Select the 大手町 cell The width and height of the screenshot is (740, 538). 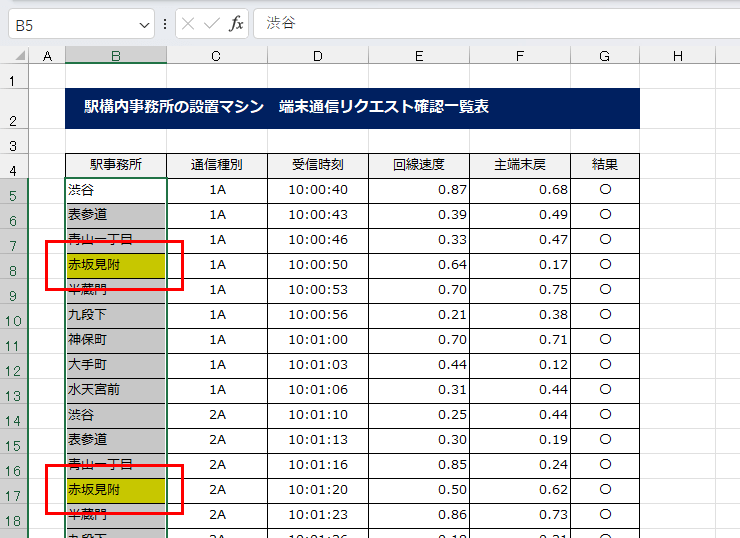[116, 365]
